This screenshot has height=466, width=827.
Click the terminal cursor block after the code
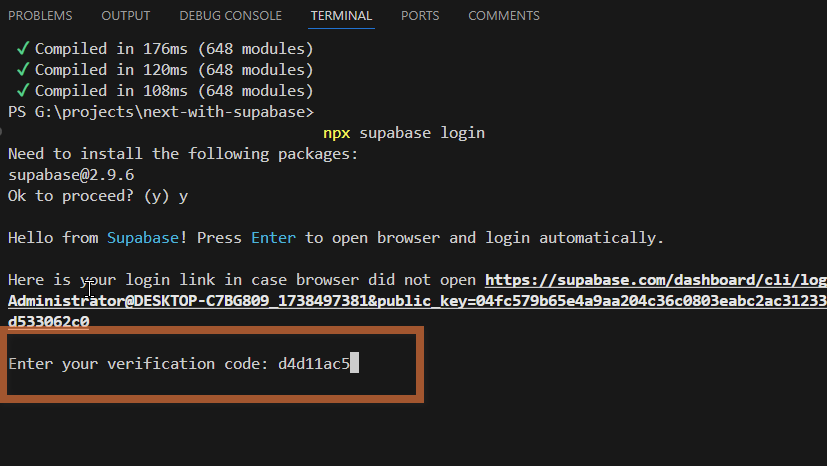tap(354, 364)
